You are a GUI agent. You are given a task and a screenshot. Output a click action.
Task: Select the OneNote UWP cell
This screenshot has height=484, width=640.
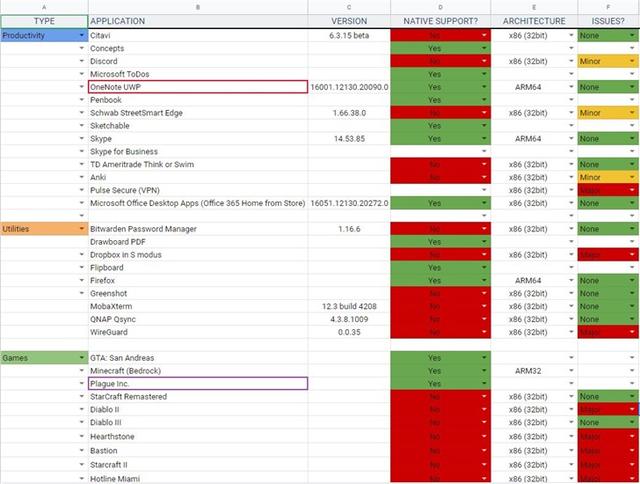tap(198, 87)
